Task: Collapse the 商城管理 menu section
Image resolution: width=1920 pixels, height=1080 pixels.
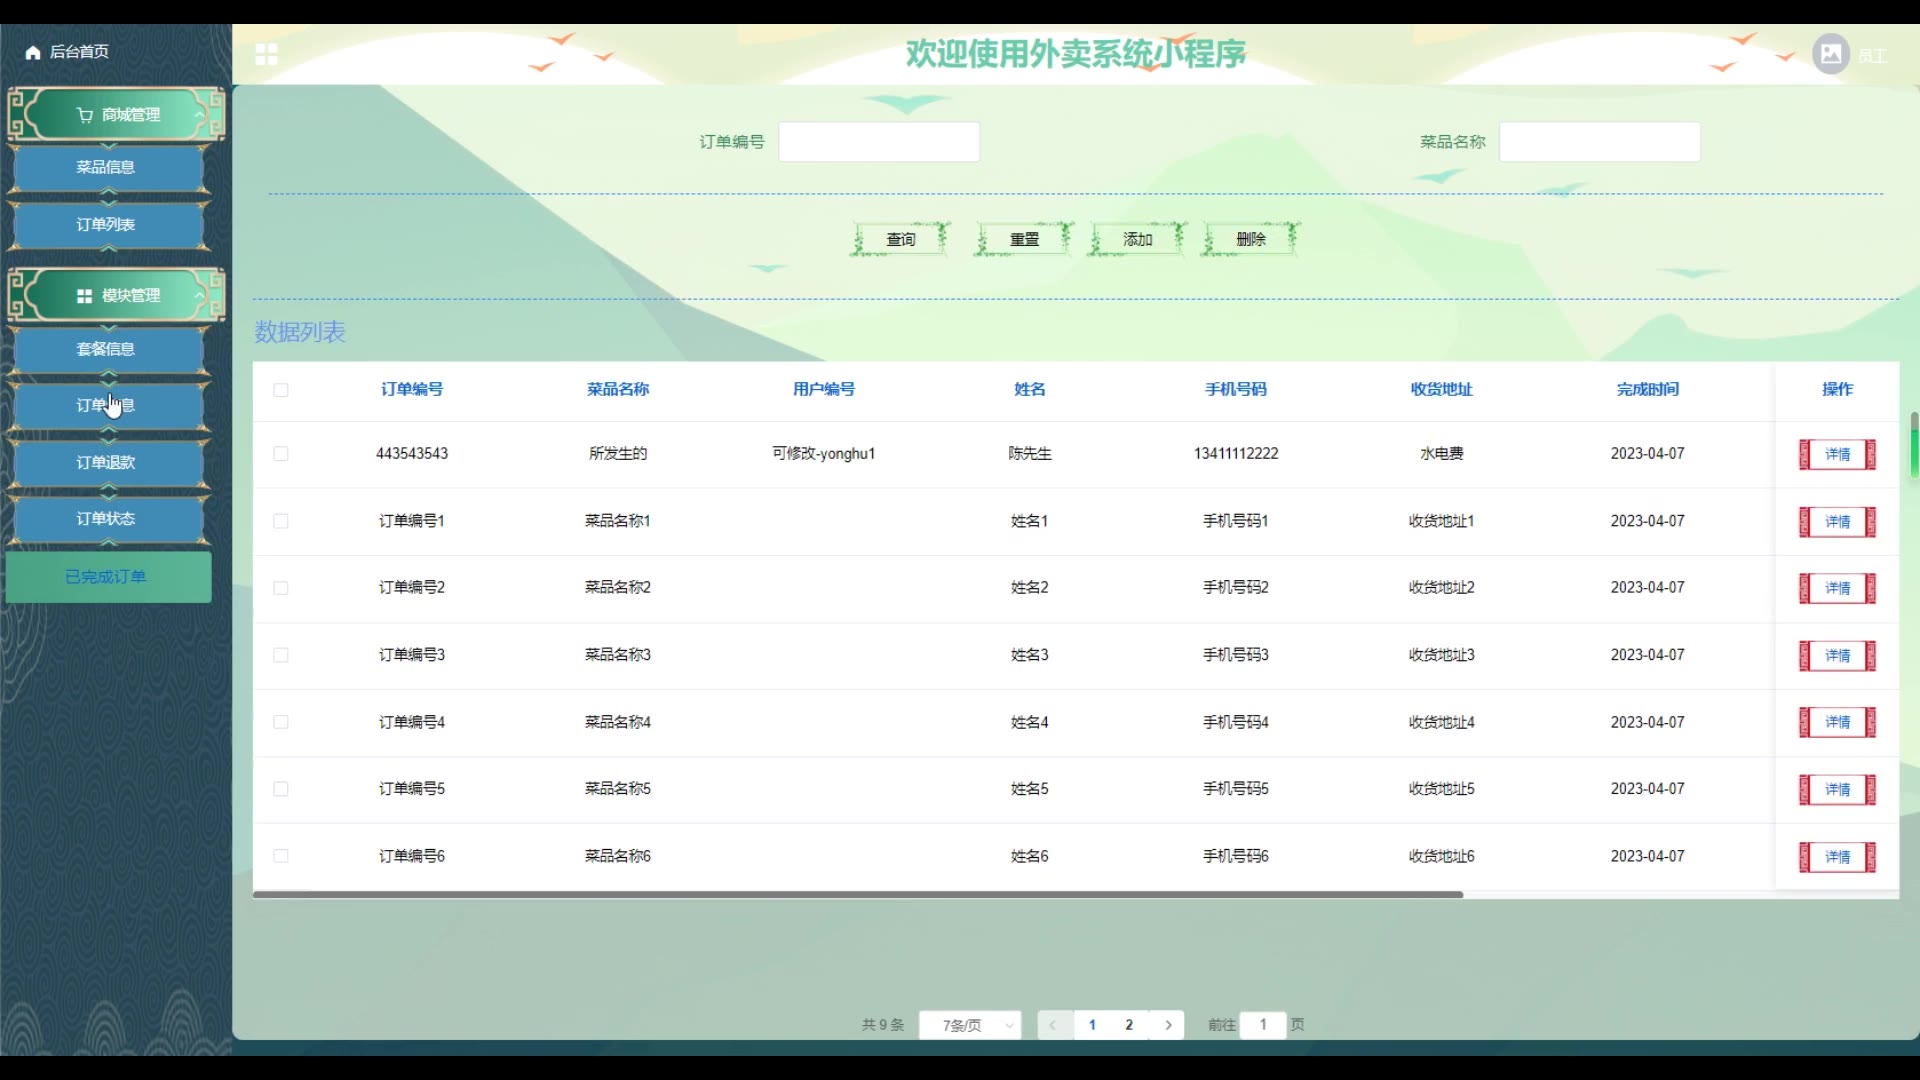Action: pyautogui.click(x=198, y=115)
